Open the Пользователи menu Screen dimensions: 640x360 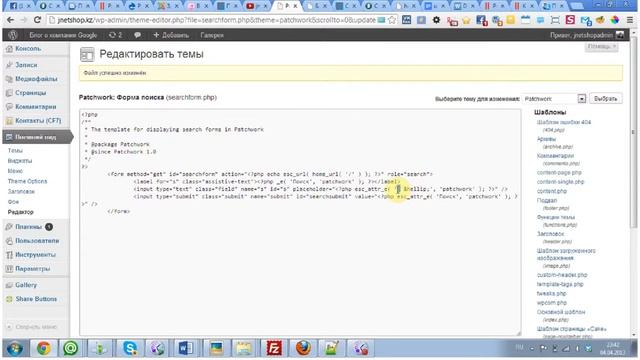click(36, 240)
